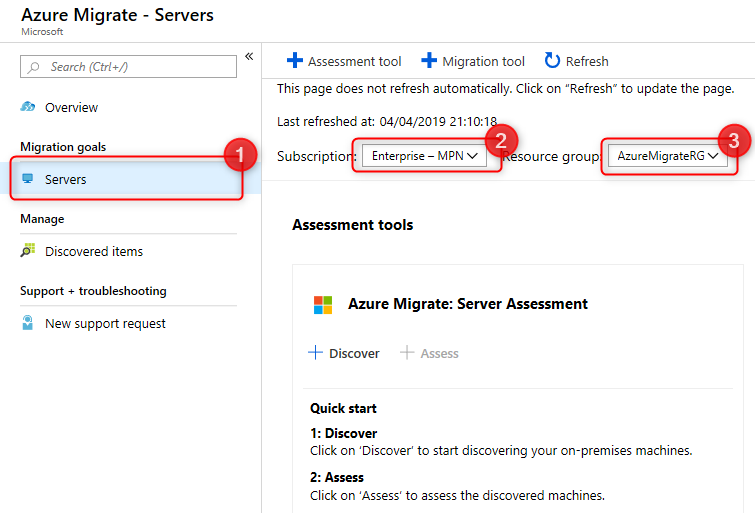
Task: Click the Last refreshed at timestamp
Action: click(387, 121)
